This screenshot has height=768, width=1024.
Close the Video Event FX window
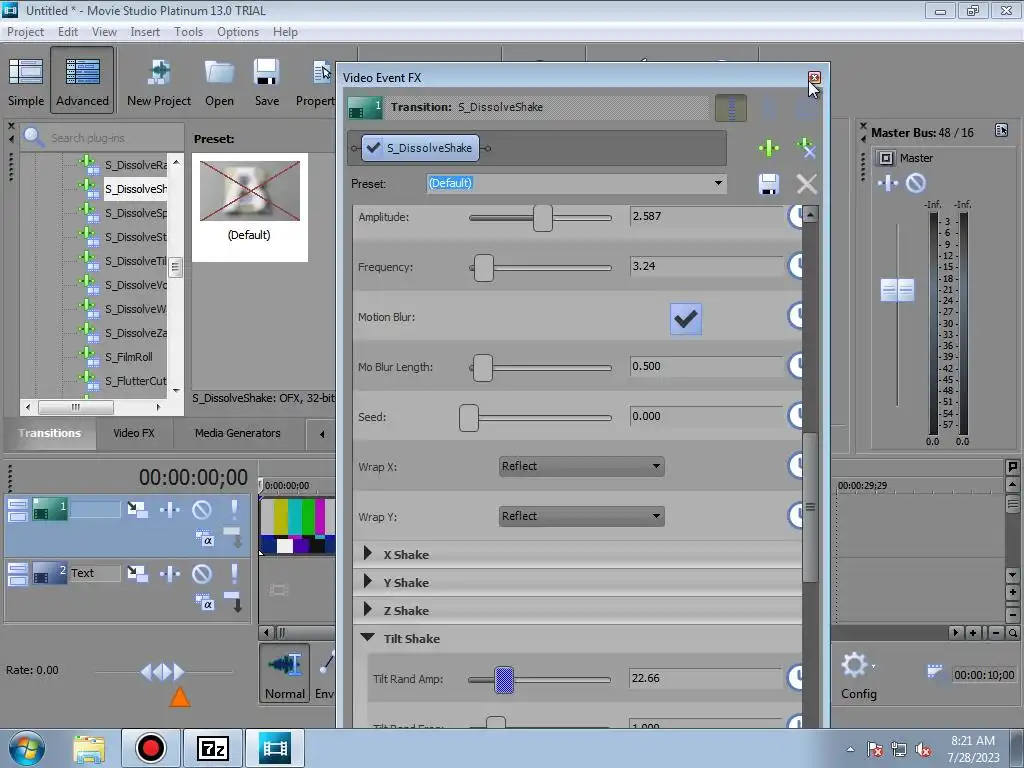(814, 78)
